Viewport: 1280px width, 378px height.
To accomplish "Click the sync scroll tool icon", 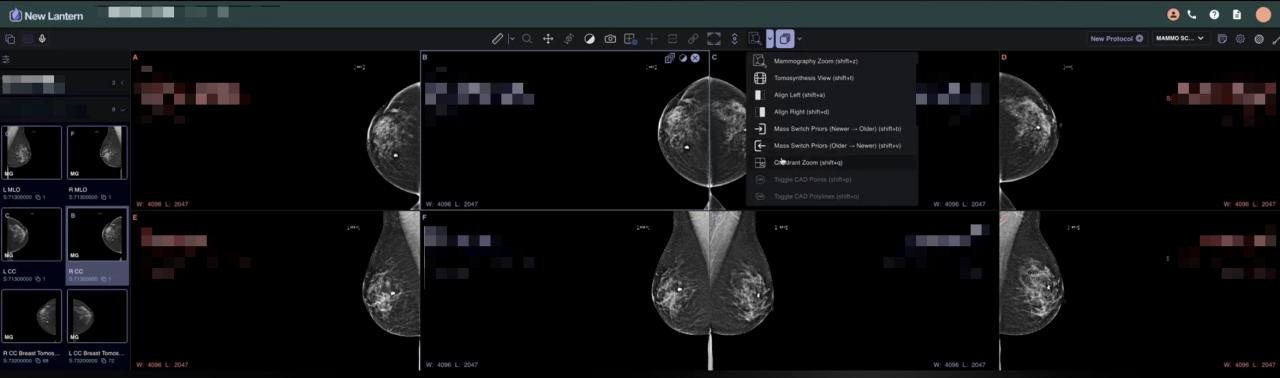I will [569, 39].
